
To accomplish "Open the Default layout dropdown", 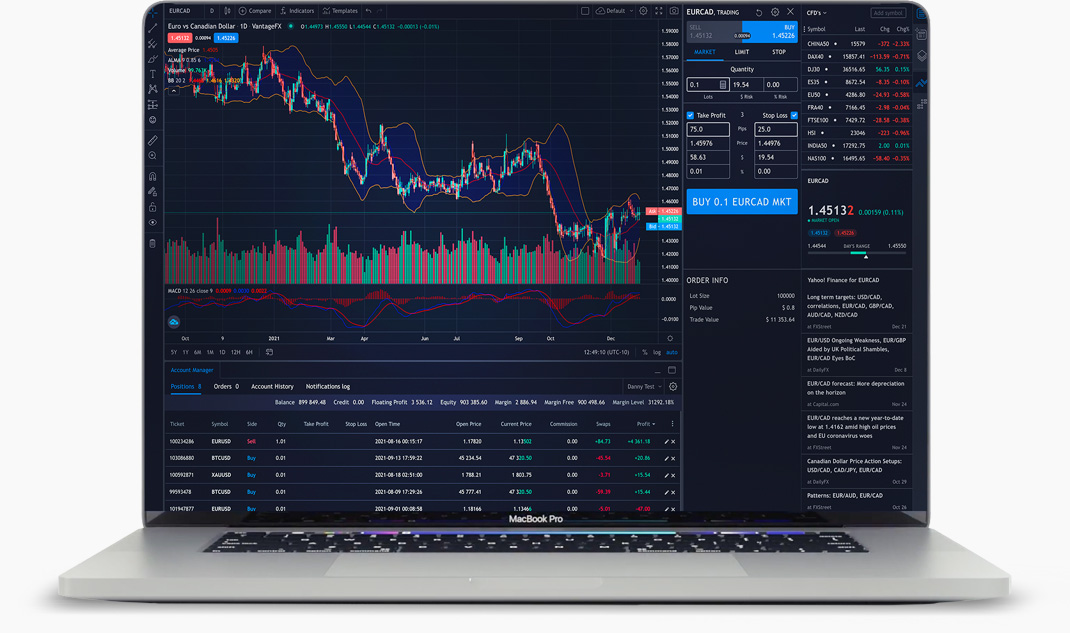I will coord(615,11).
